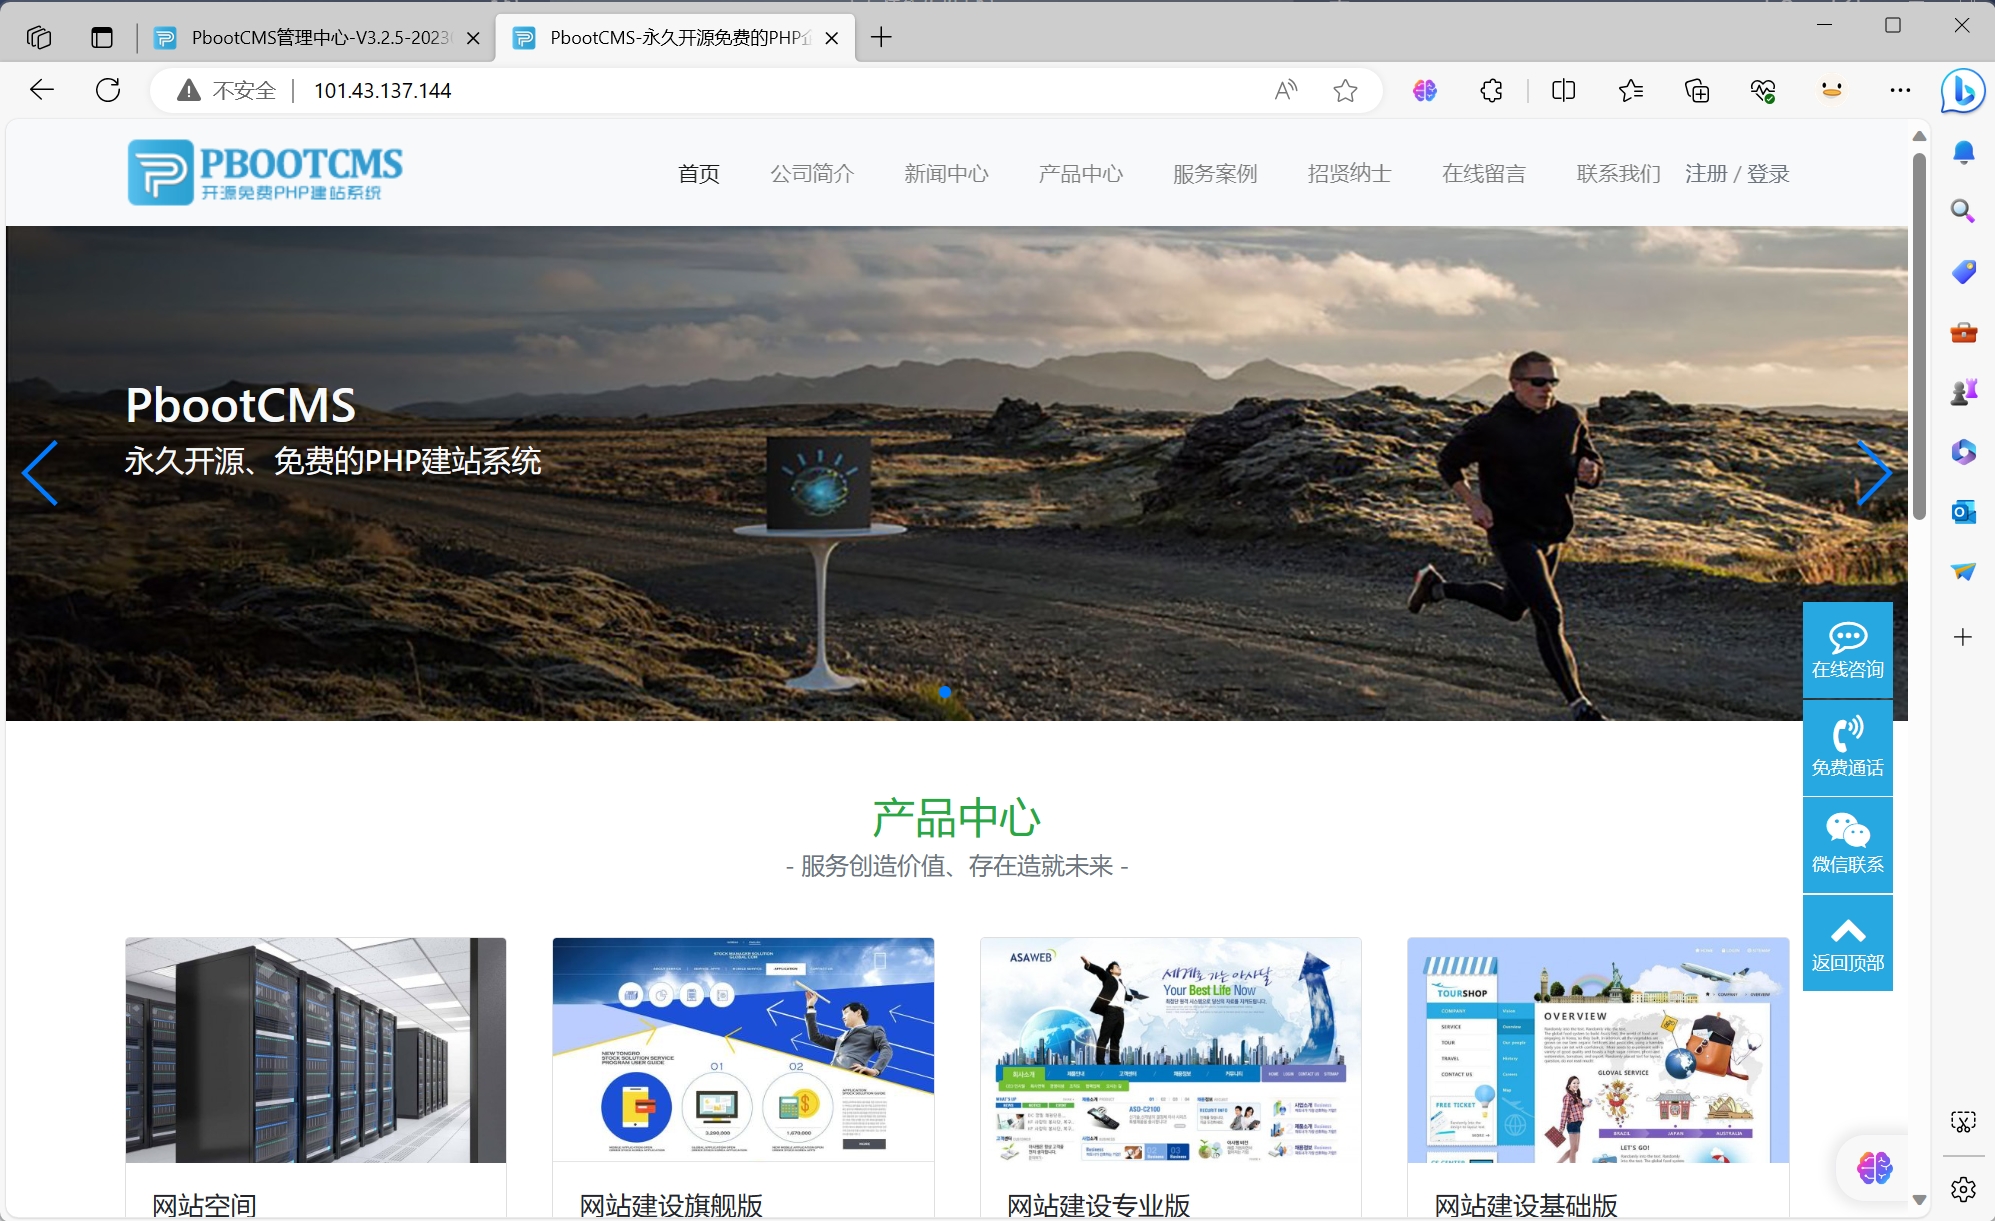The image size is (1995, 1221).
Task: Add page to favorites star icon
Action: click(1345, 91)
